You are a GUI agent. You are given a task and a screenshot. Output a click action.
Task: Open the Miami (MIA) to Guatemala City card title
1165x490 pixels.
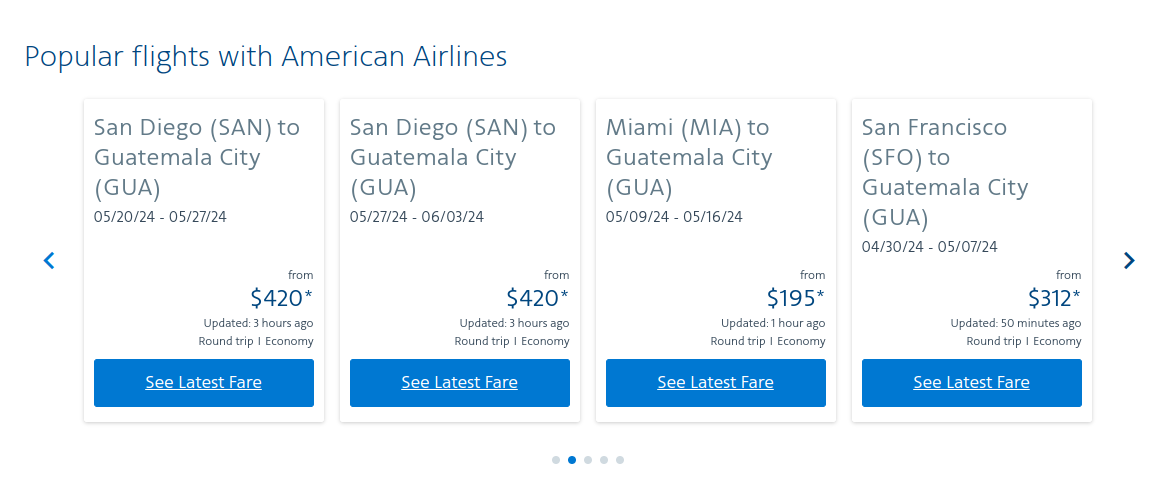tap(689, 157)
